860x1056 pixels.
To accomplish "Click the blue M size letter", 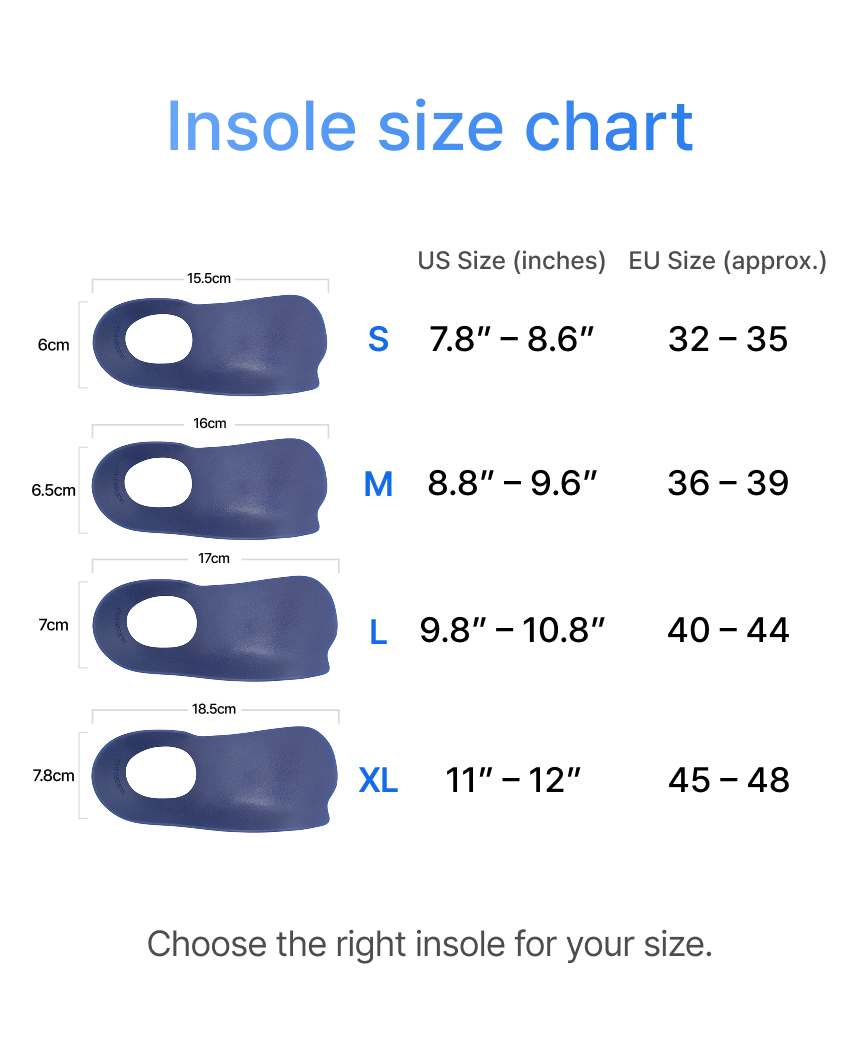I will click(x=378, y=485).
